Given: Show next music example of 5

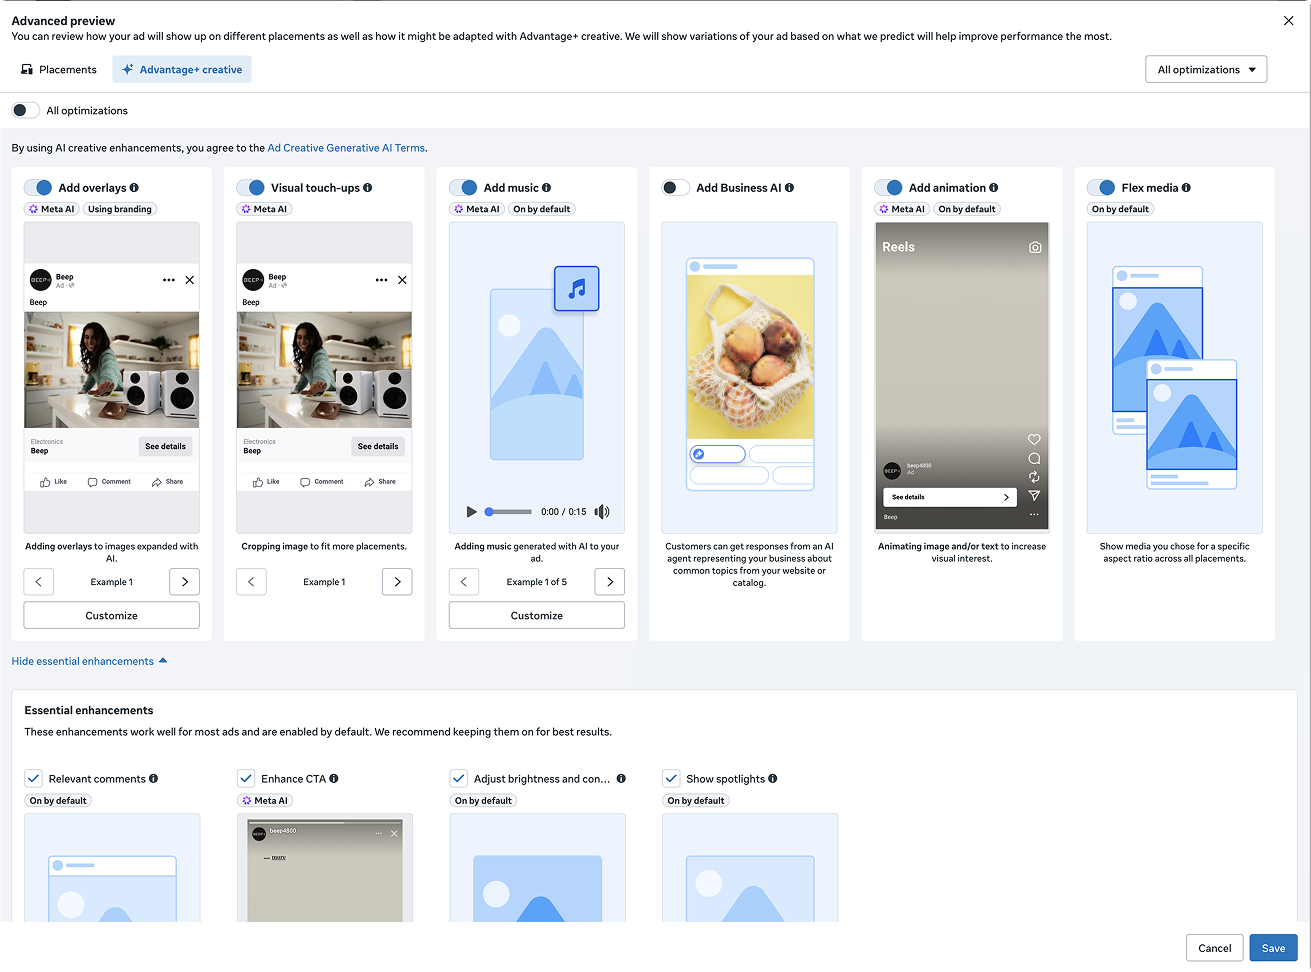Looking at the screenshot, I should pos(610,582).
